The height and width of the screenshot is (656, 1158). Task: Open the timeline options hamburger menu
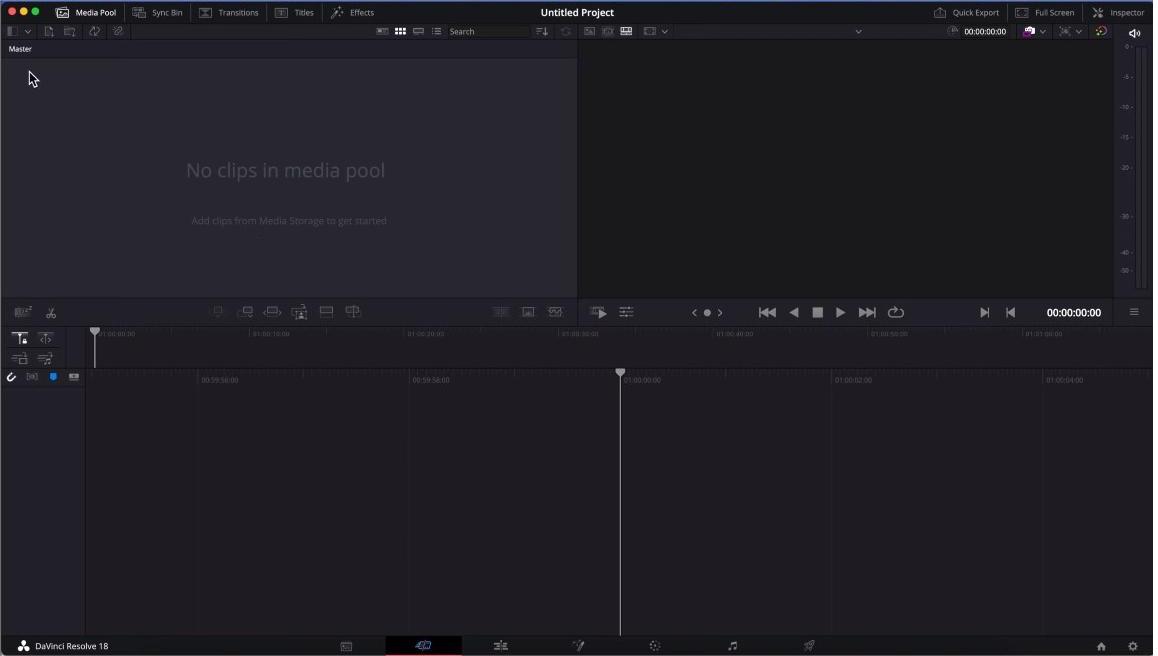coord(1134,313)
